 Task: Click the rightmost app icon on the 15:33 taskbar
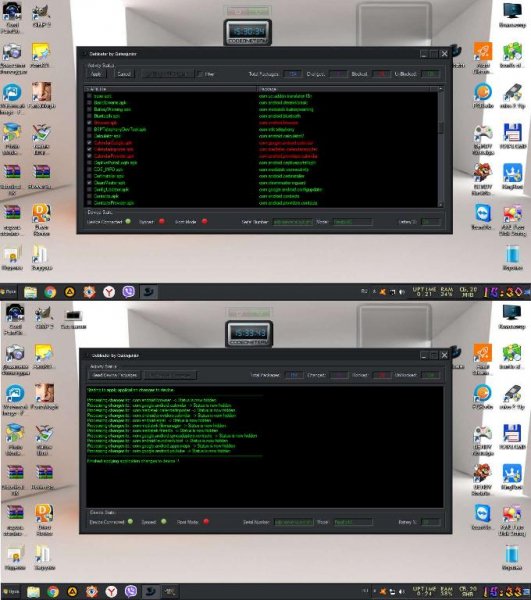coord(169,592)
